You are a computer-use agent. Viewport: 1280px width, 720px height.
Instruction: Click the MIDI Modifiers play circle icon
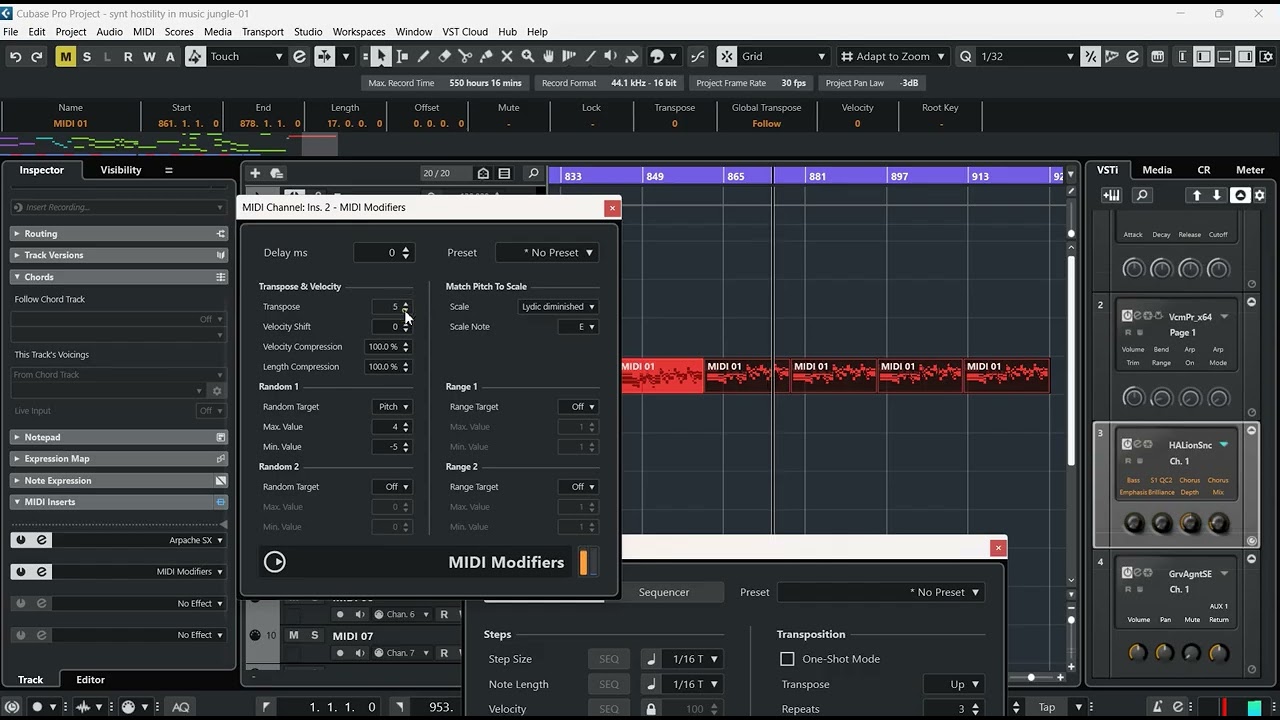(275, 562)
